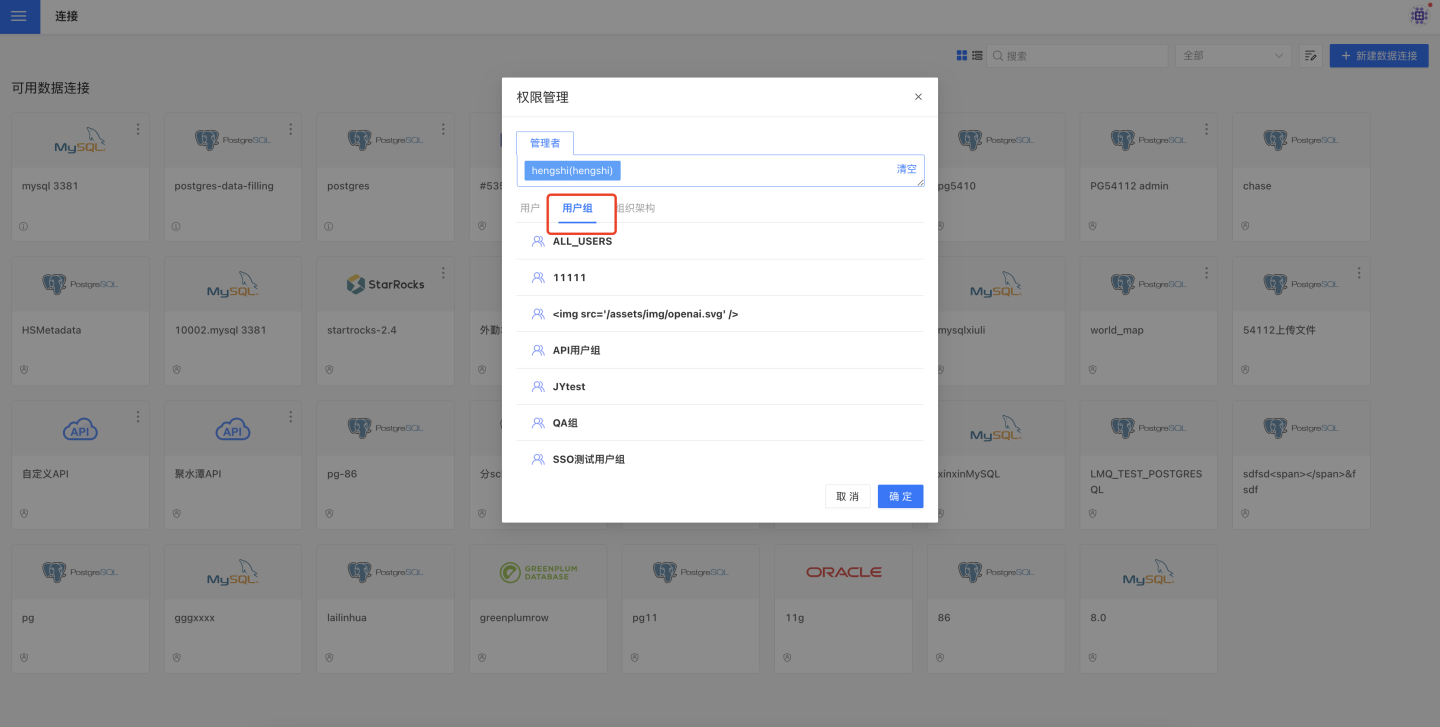1440x727 pixels.
Task: Select the <img src='/assets/img/openai.svg' /> row
Action: pyautogui.click(x=720, y=314)
